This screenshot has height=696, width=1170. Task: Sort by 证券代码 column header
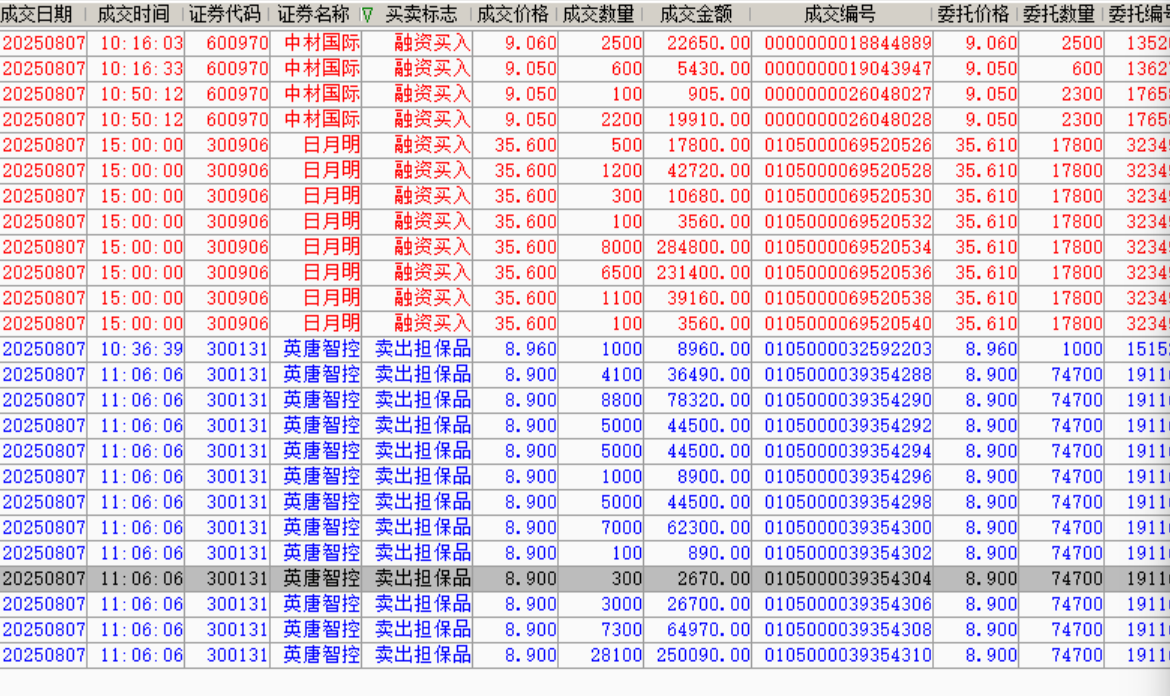click(225, 14)
